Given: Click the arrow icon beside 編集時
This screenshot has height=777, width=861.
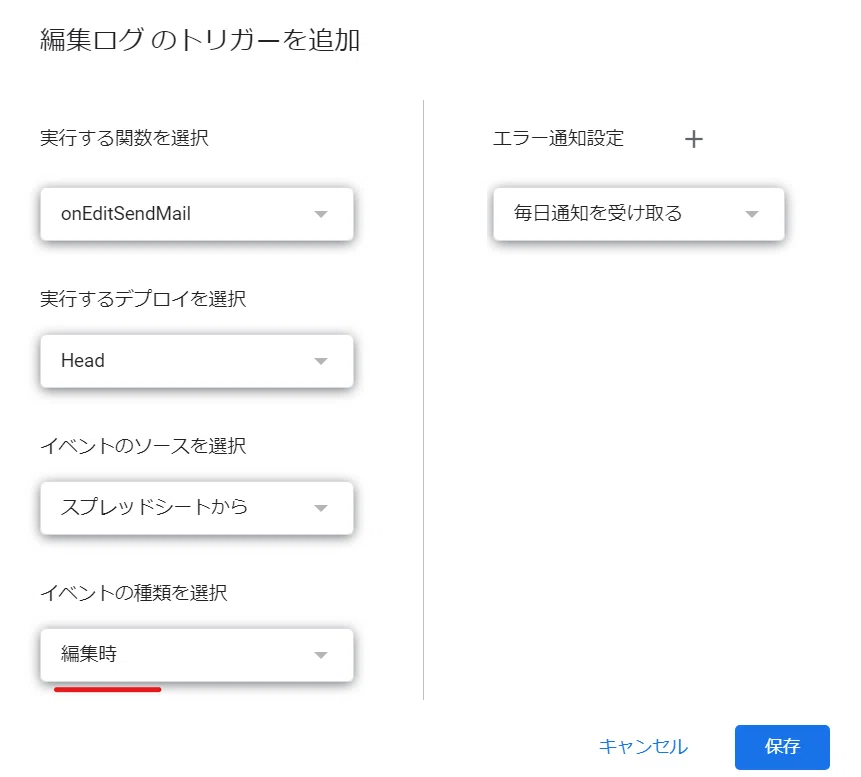Looking at the screenshot, I should tap(321, 655).
